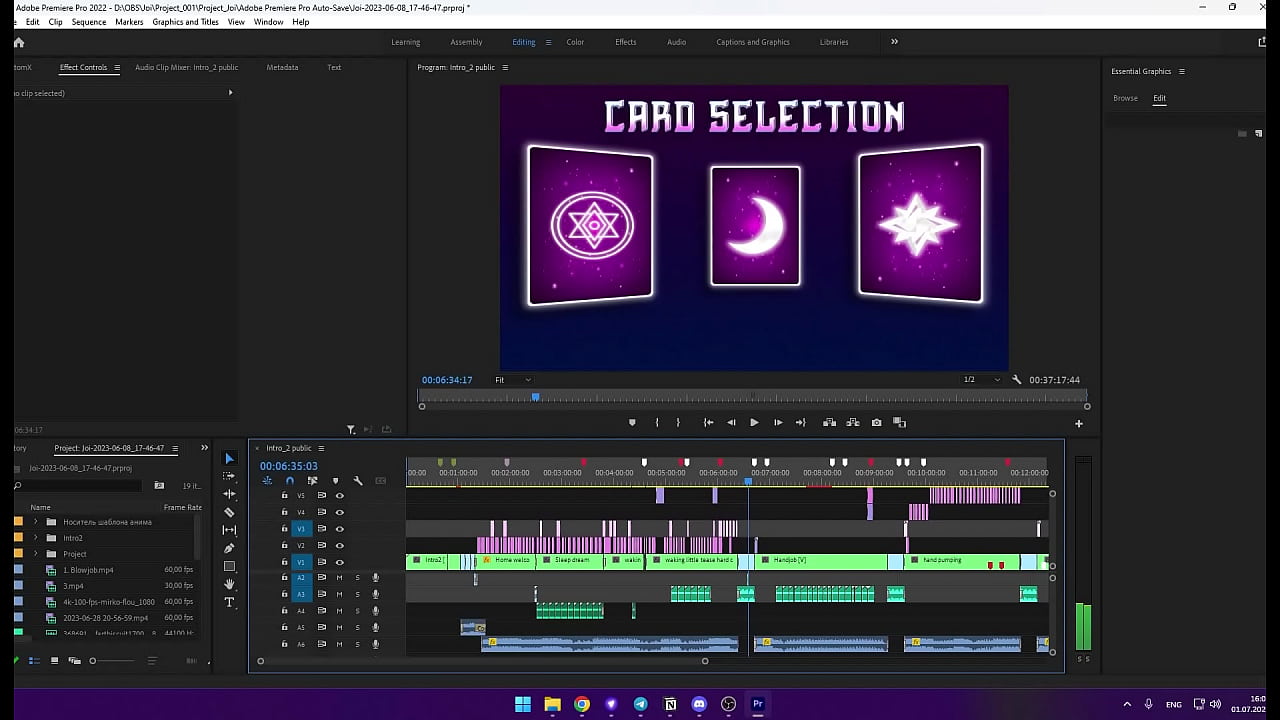
Task: Select the Hand tool
Action: point(229,583)
